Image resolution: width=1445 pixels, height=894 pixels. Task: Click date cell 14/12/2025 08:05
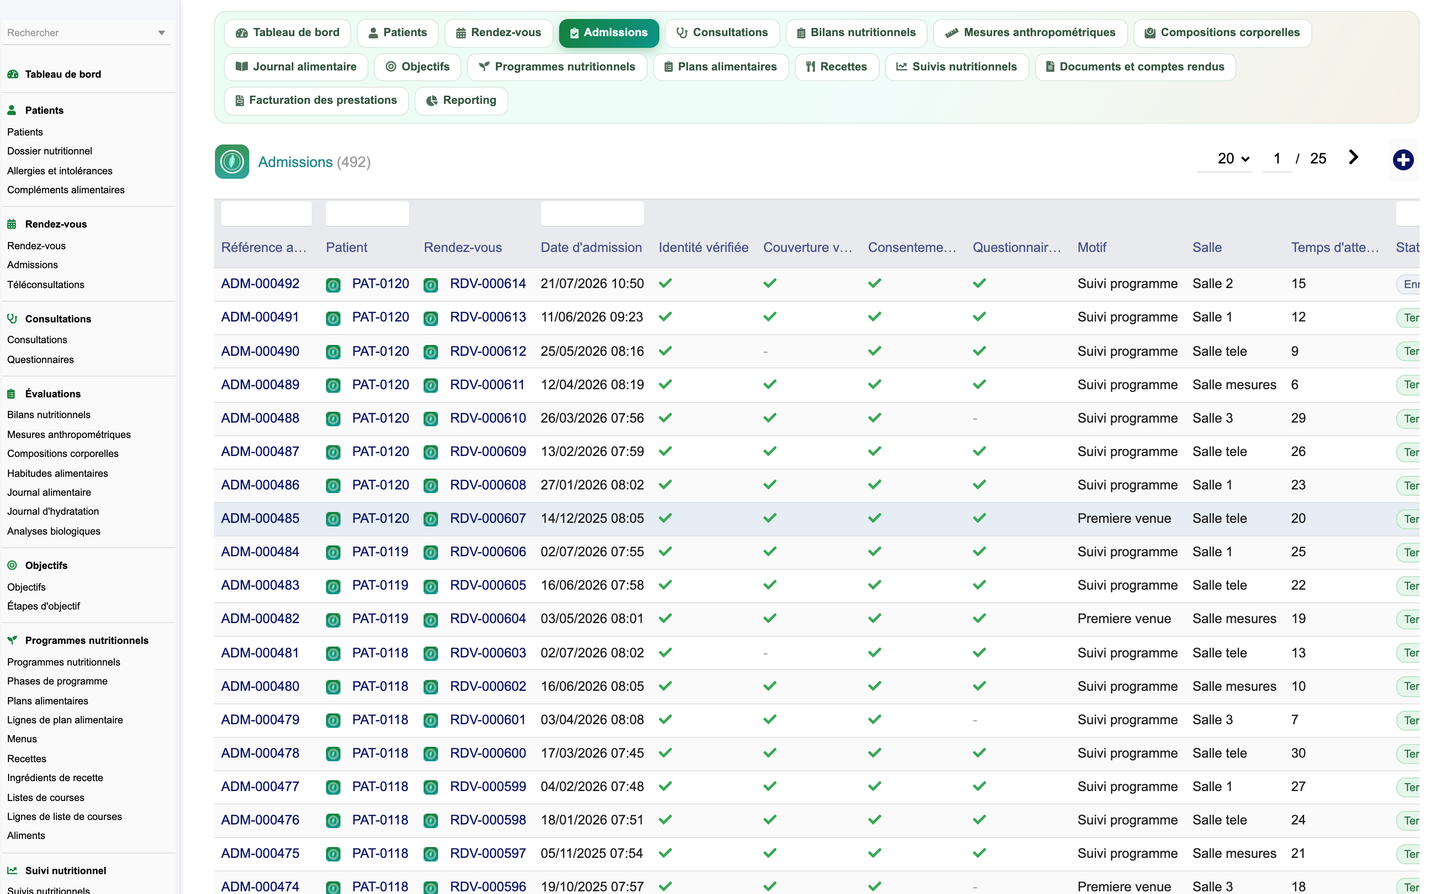point(592,519)
